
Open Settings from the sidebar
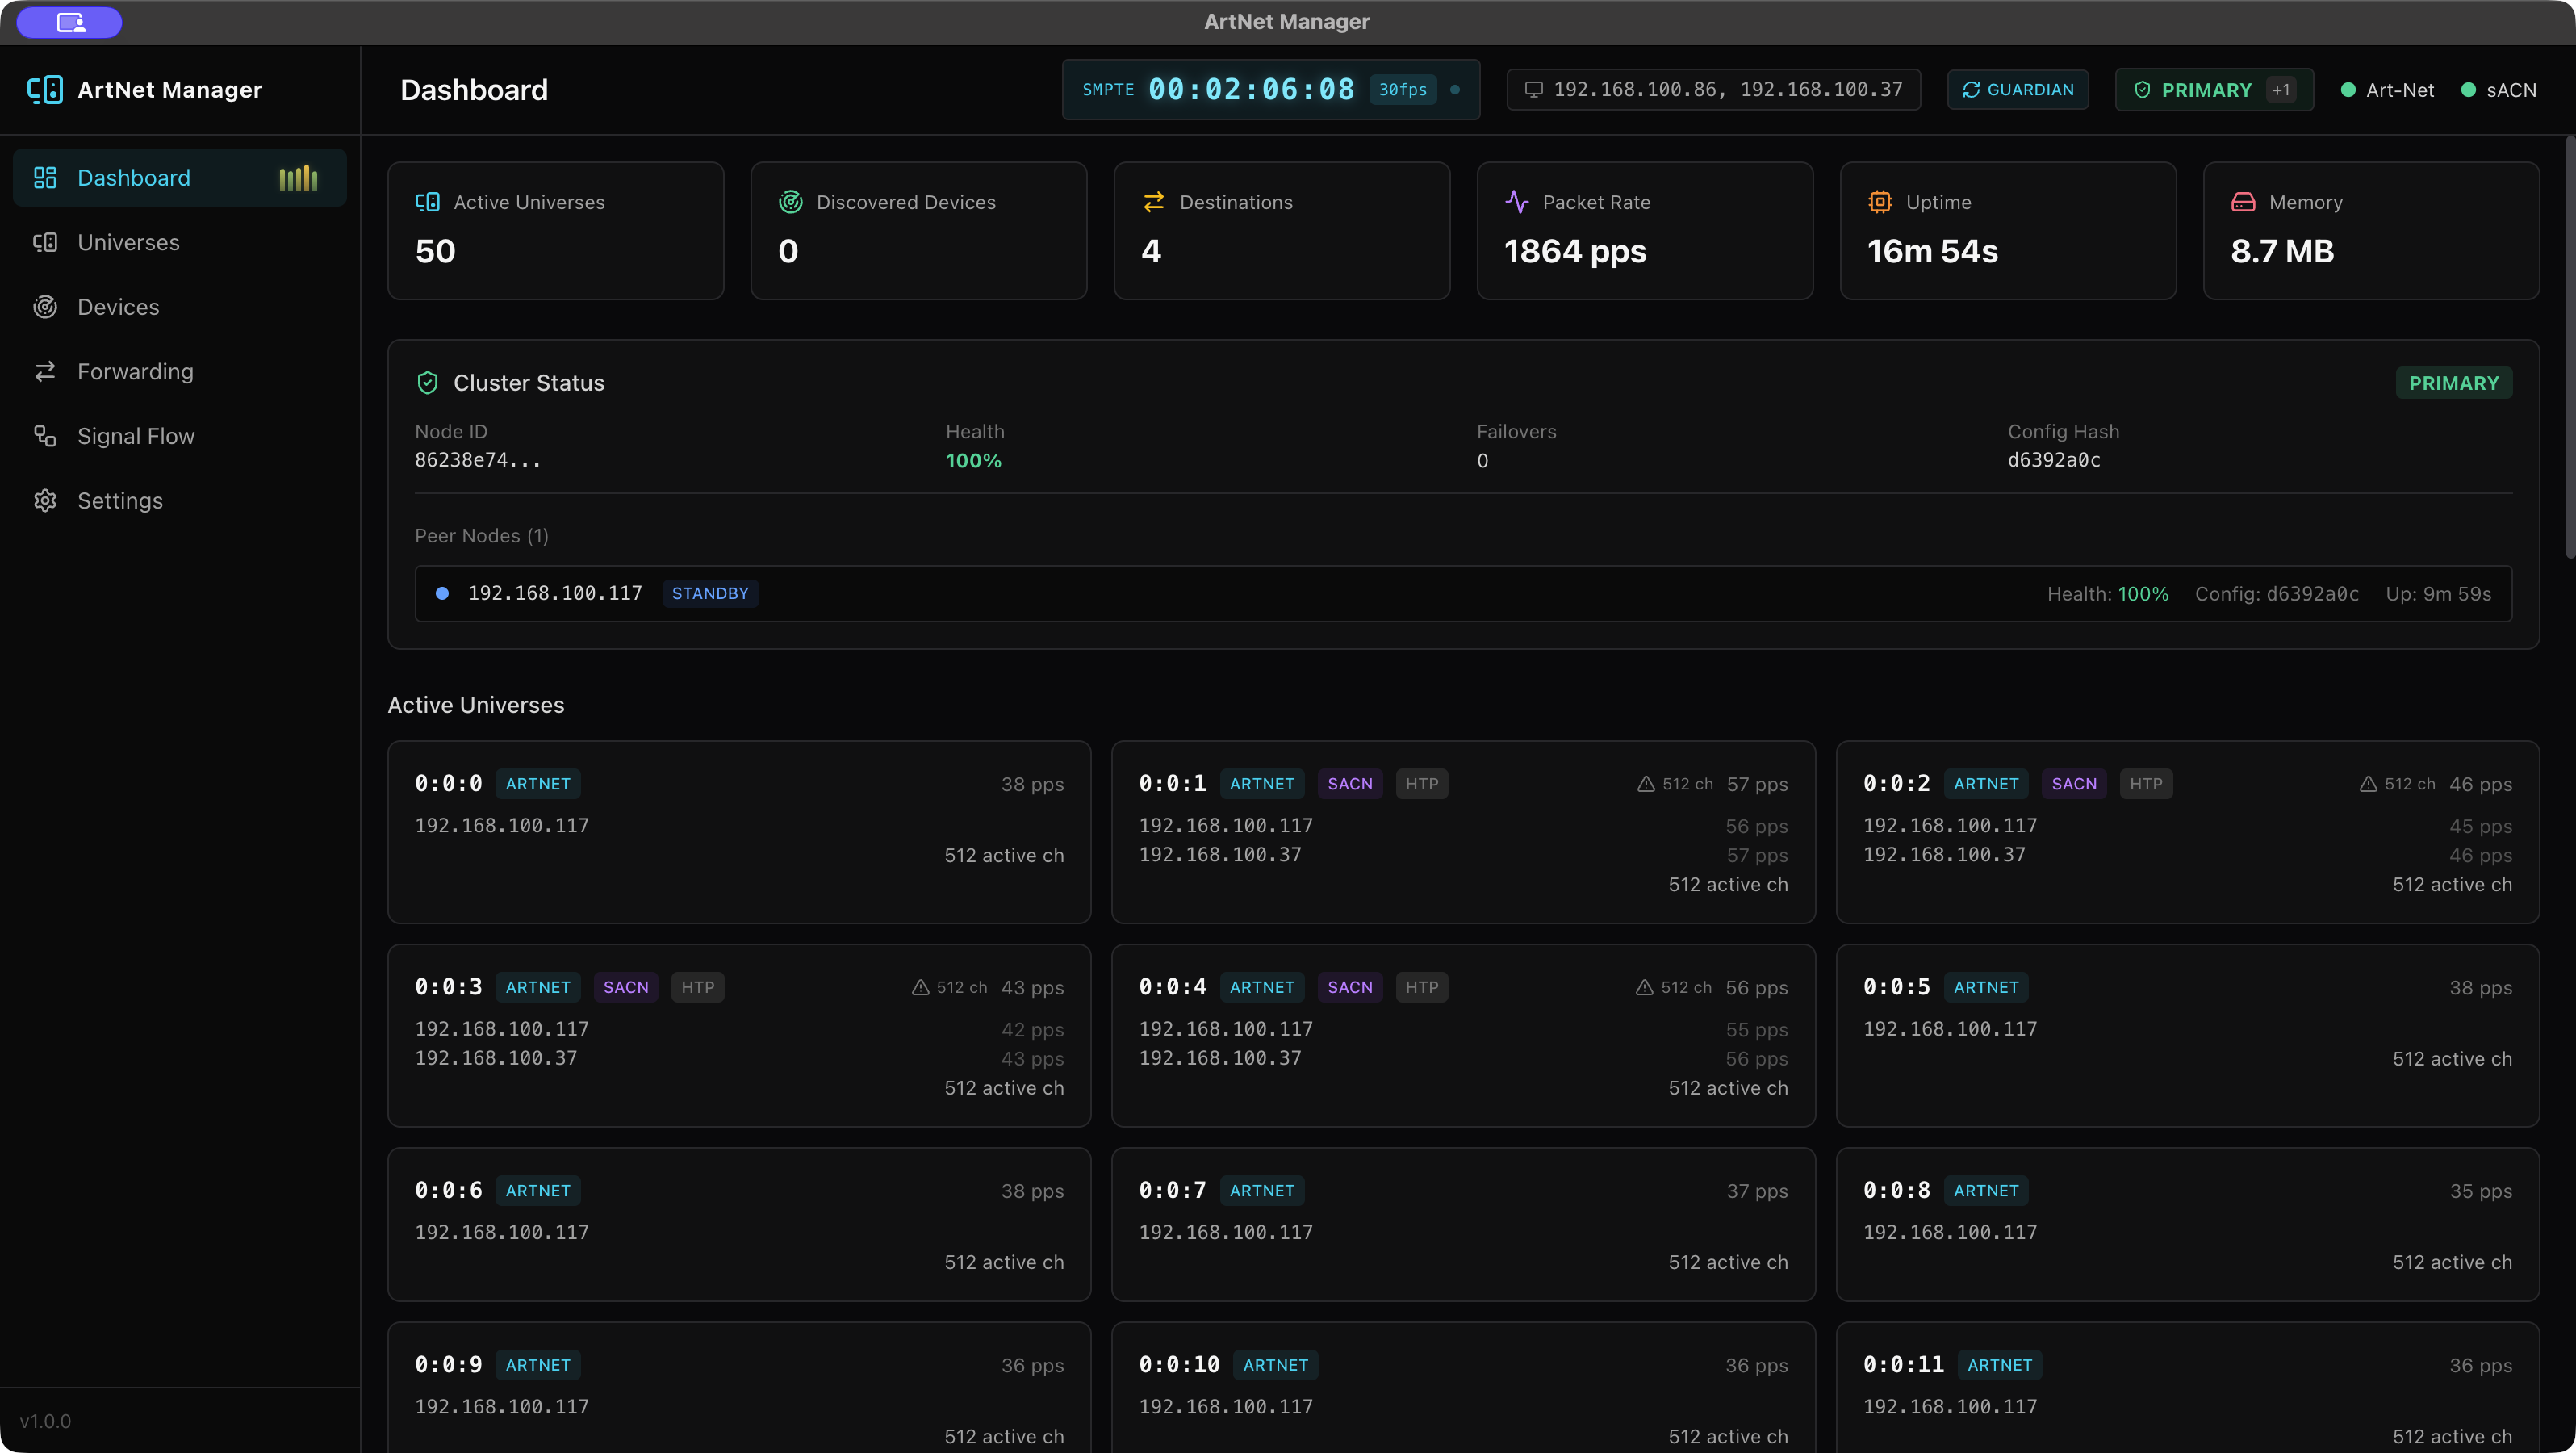coord(180,501)
